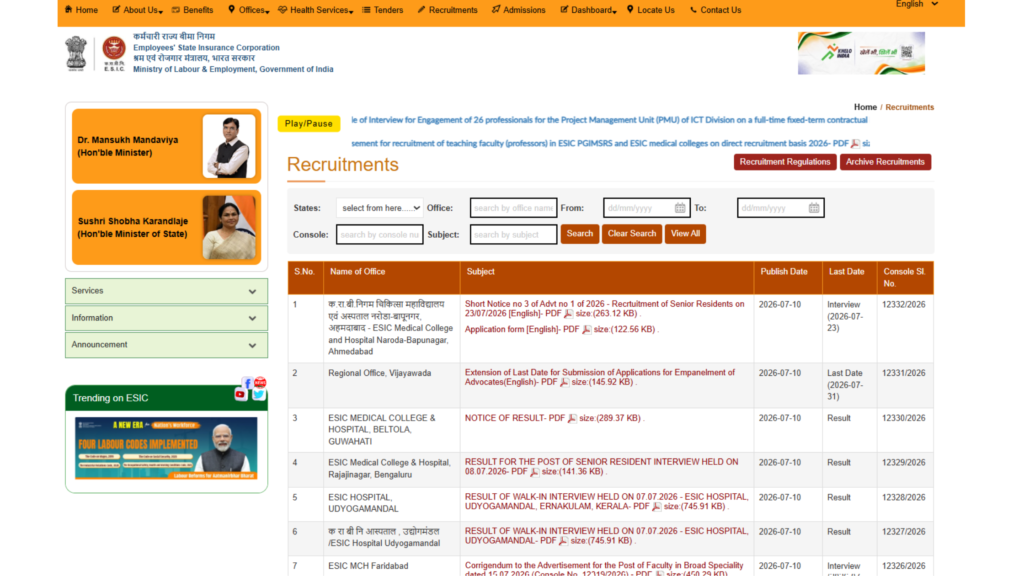Click the View All button
1024x576 pixels.
click(685, 234)
